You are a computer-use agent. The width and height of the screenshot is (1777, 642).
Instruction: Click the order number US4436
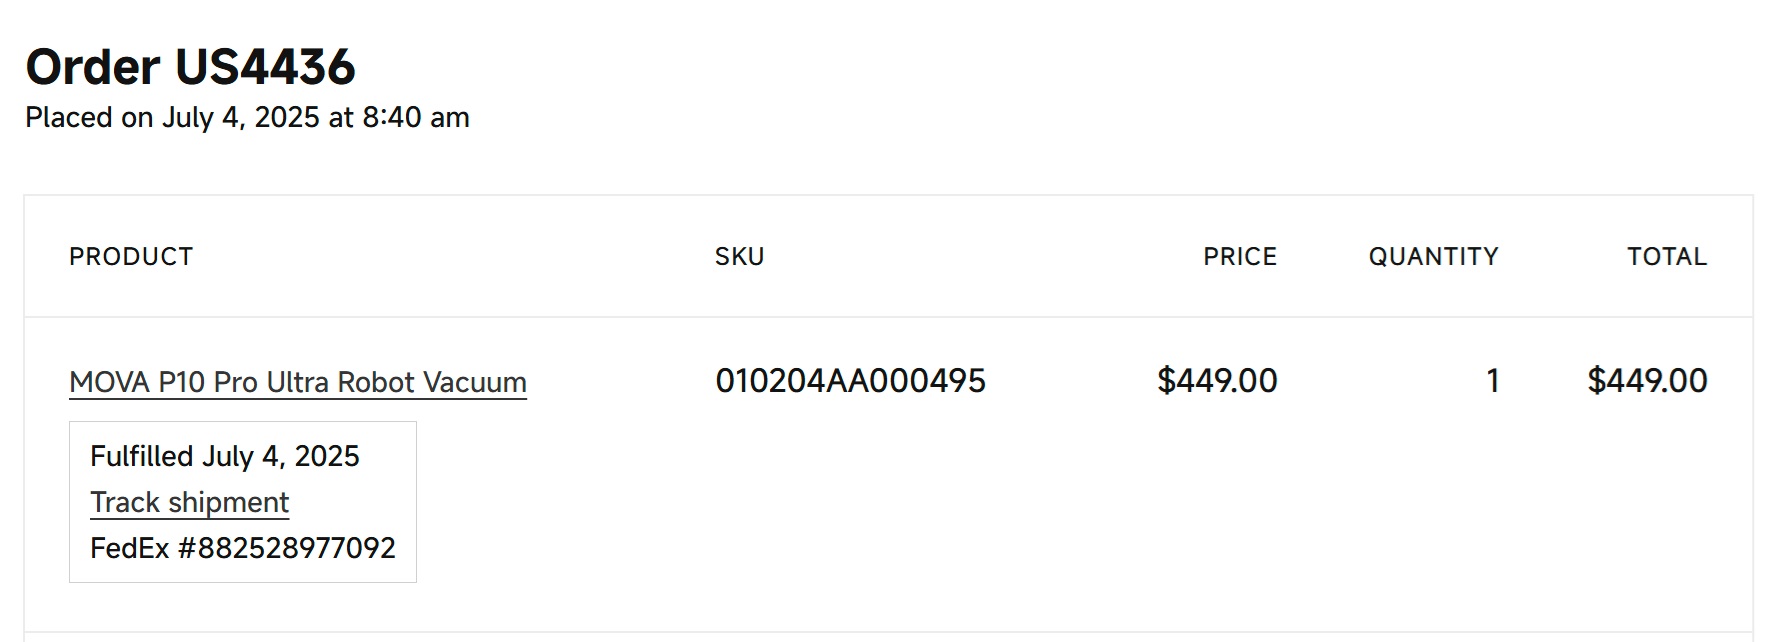(265, 67)
